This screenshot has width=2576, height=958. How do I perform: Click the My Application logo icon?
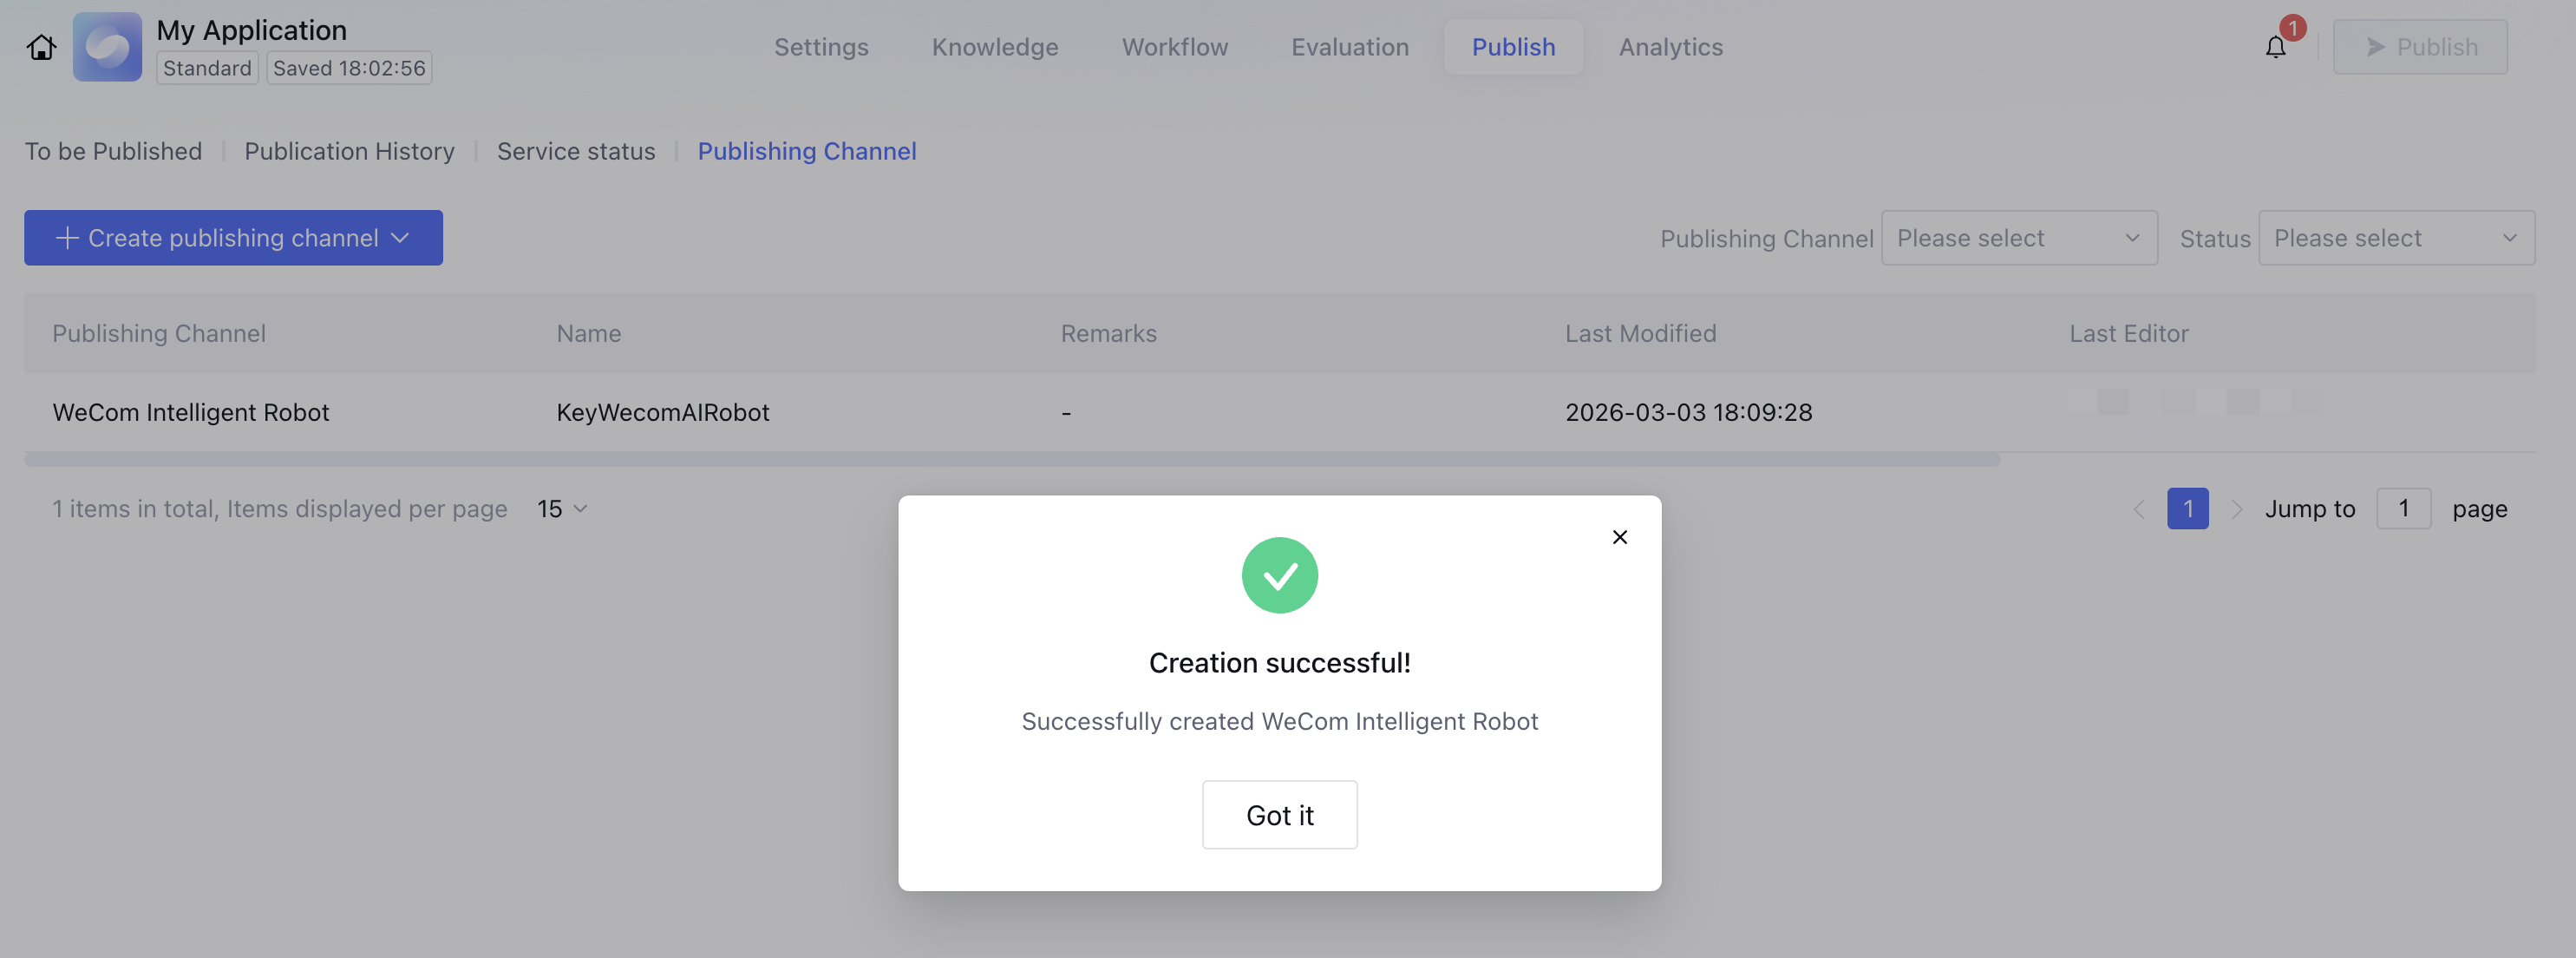point(107,47)
